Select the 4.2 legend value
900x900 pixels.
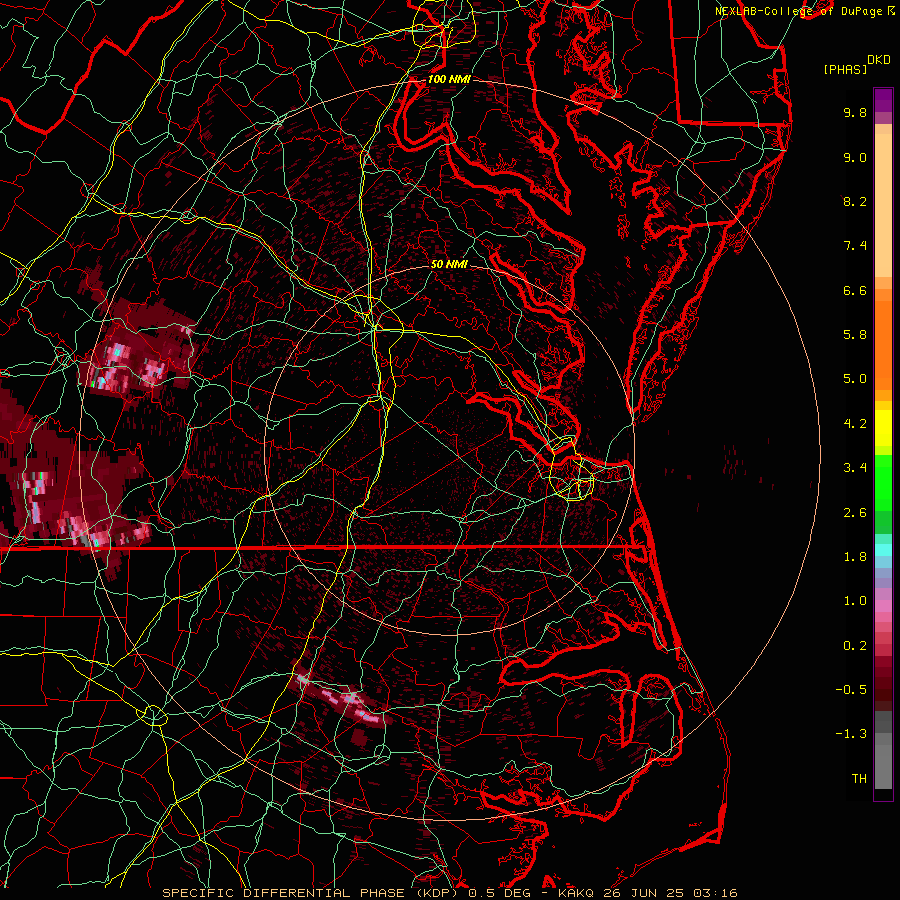[x=855, y=424]
